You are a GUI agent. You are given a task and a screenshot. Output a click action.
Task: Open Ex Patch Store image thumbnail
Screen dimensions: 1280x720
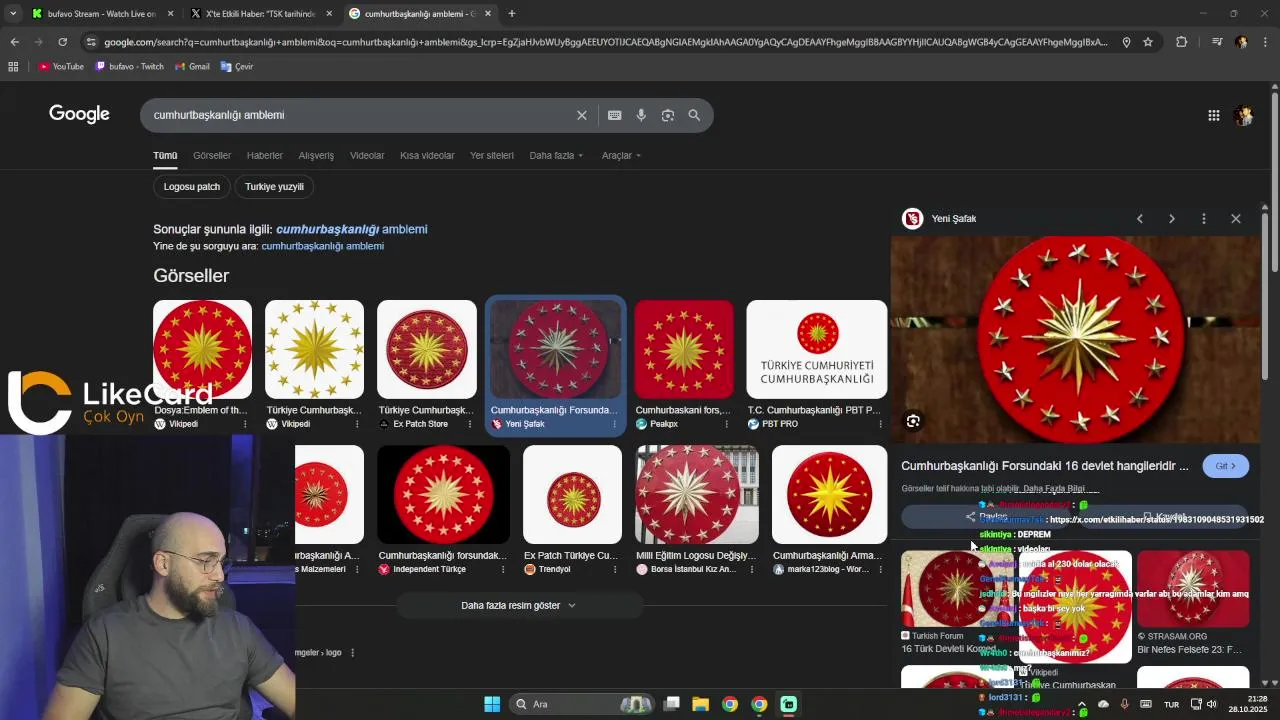426,349
